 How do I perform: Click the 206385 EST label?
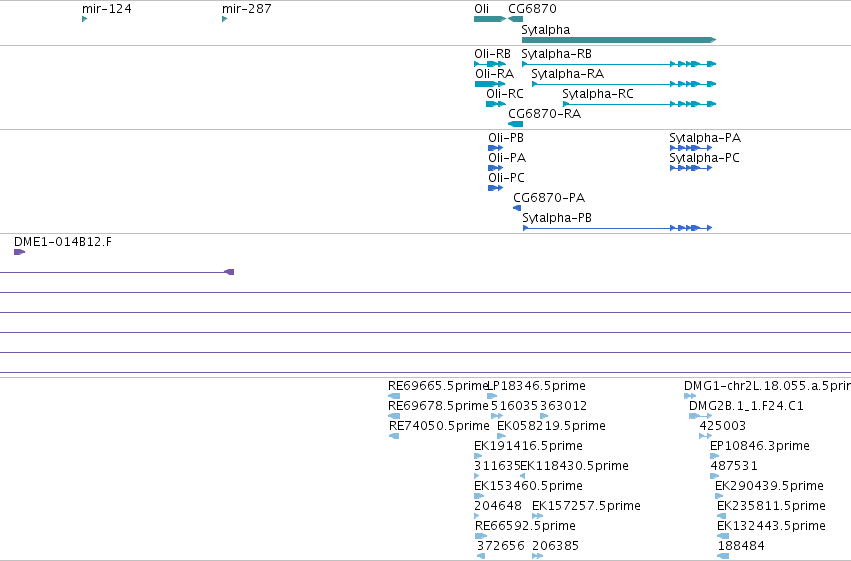tap(555, 546)
